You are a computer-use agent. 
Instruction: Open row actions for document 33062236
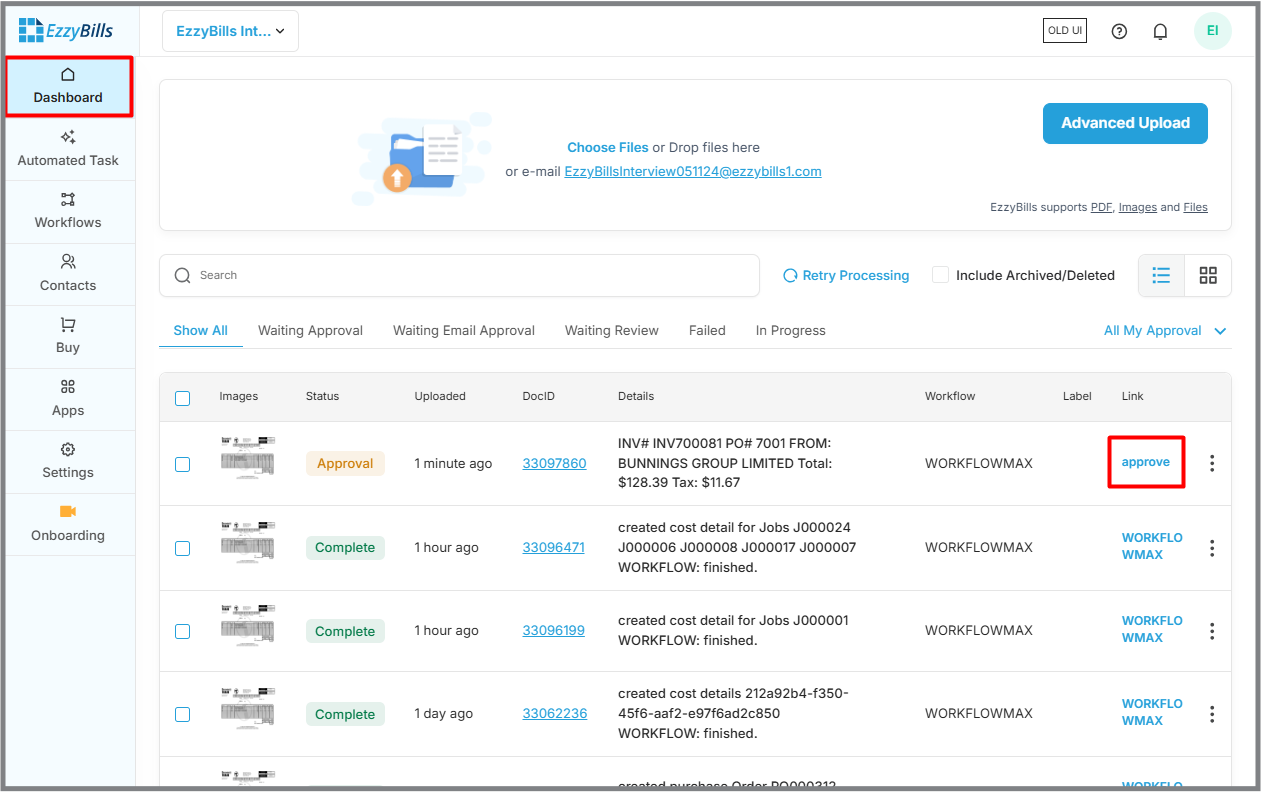[x=1212, y=714]
